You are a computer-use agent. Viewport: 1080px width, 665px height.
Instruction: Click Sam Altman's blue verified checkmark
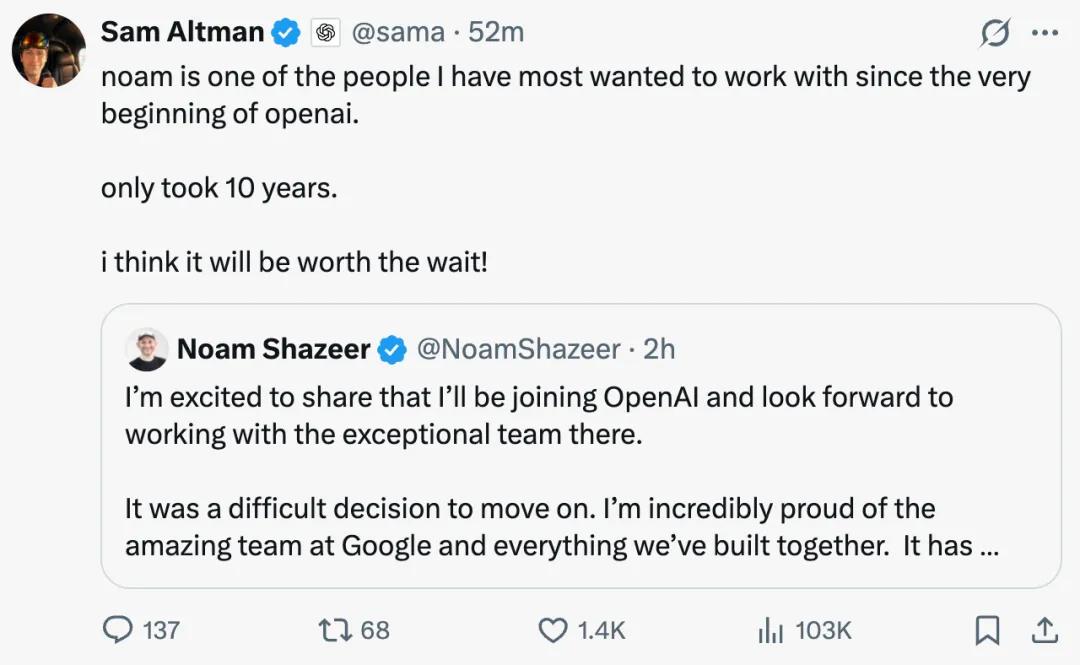(286, 32)
